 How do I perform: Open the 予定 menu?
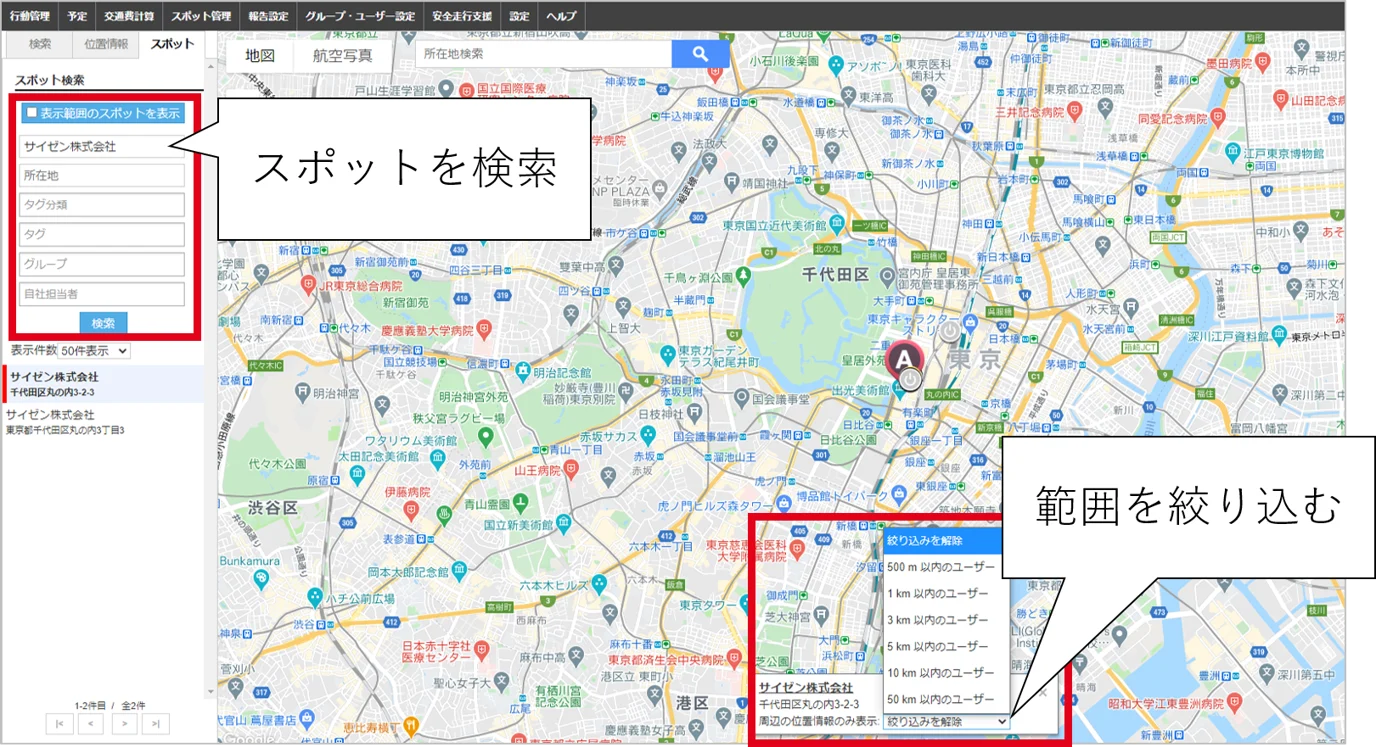(77, 16)
